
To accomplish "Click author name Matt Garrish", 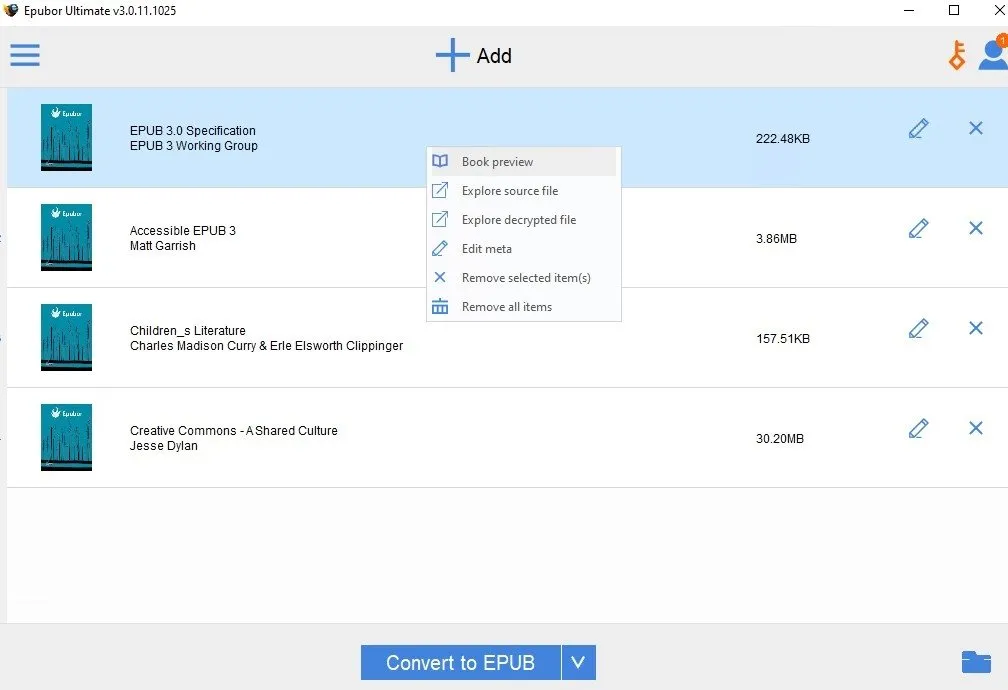I will [163, 246].
